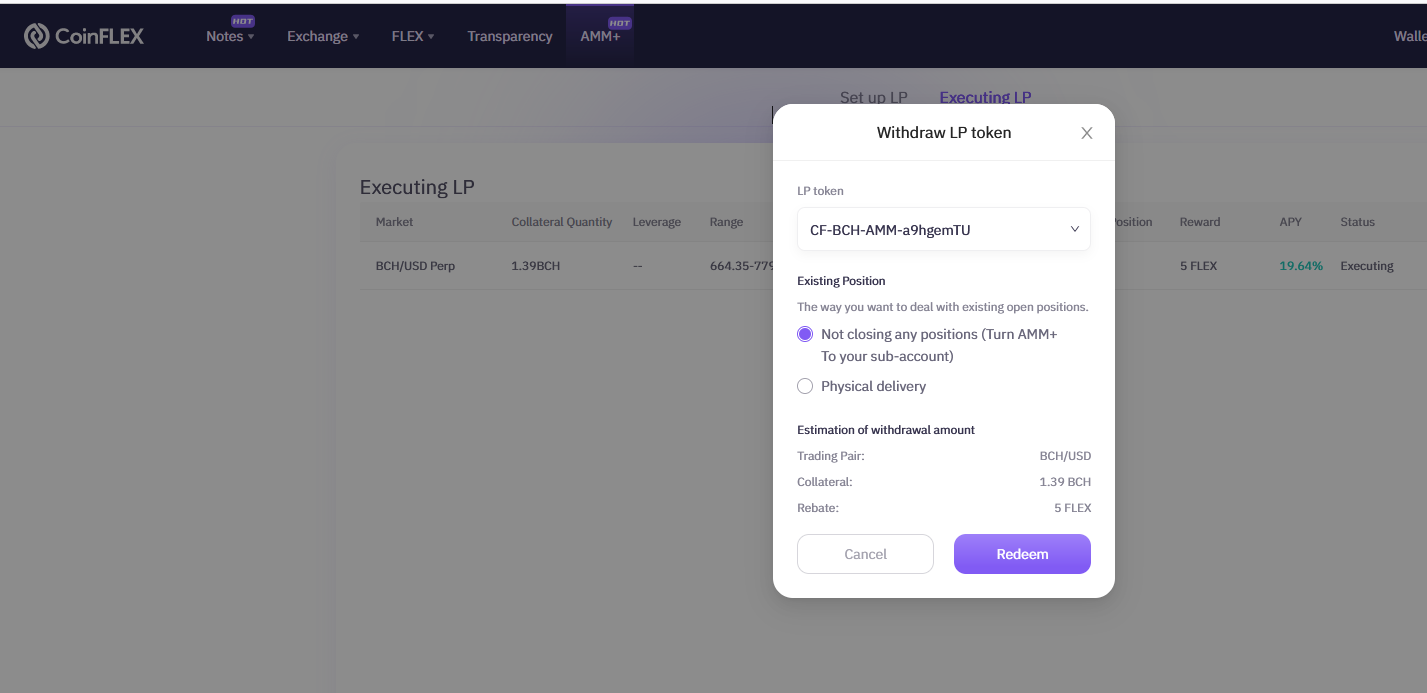Screen dimensions: 1427x693
Task: Click the Executing status cell
Action: click(1367, 266)
